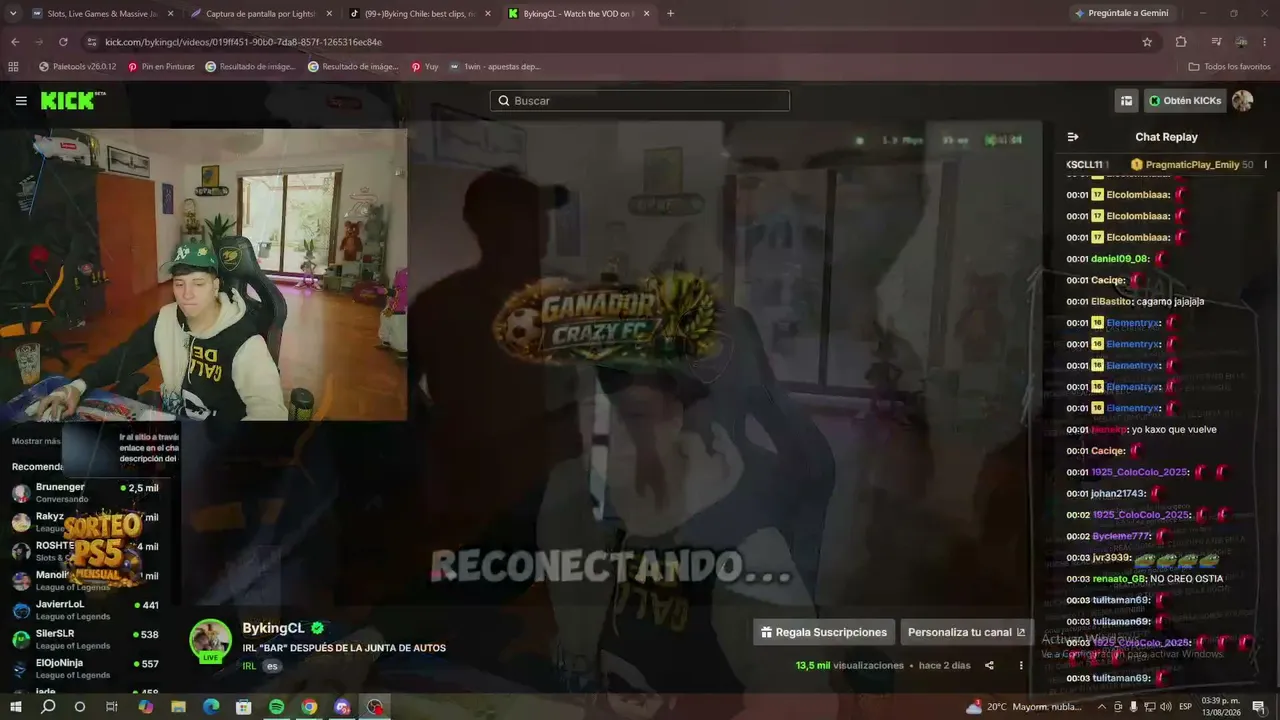This screenshot has height=720, width=1280.
Task: Open the user profile avatar menu
Action: [x=1242, y=101]
